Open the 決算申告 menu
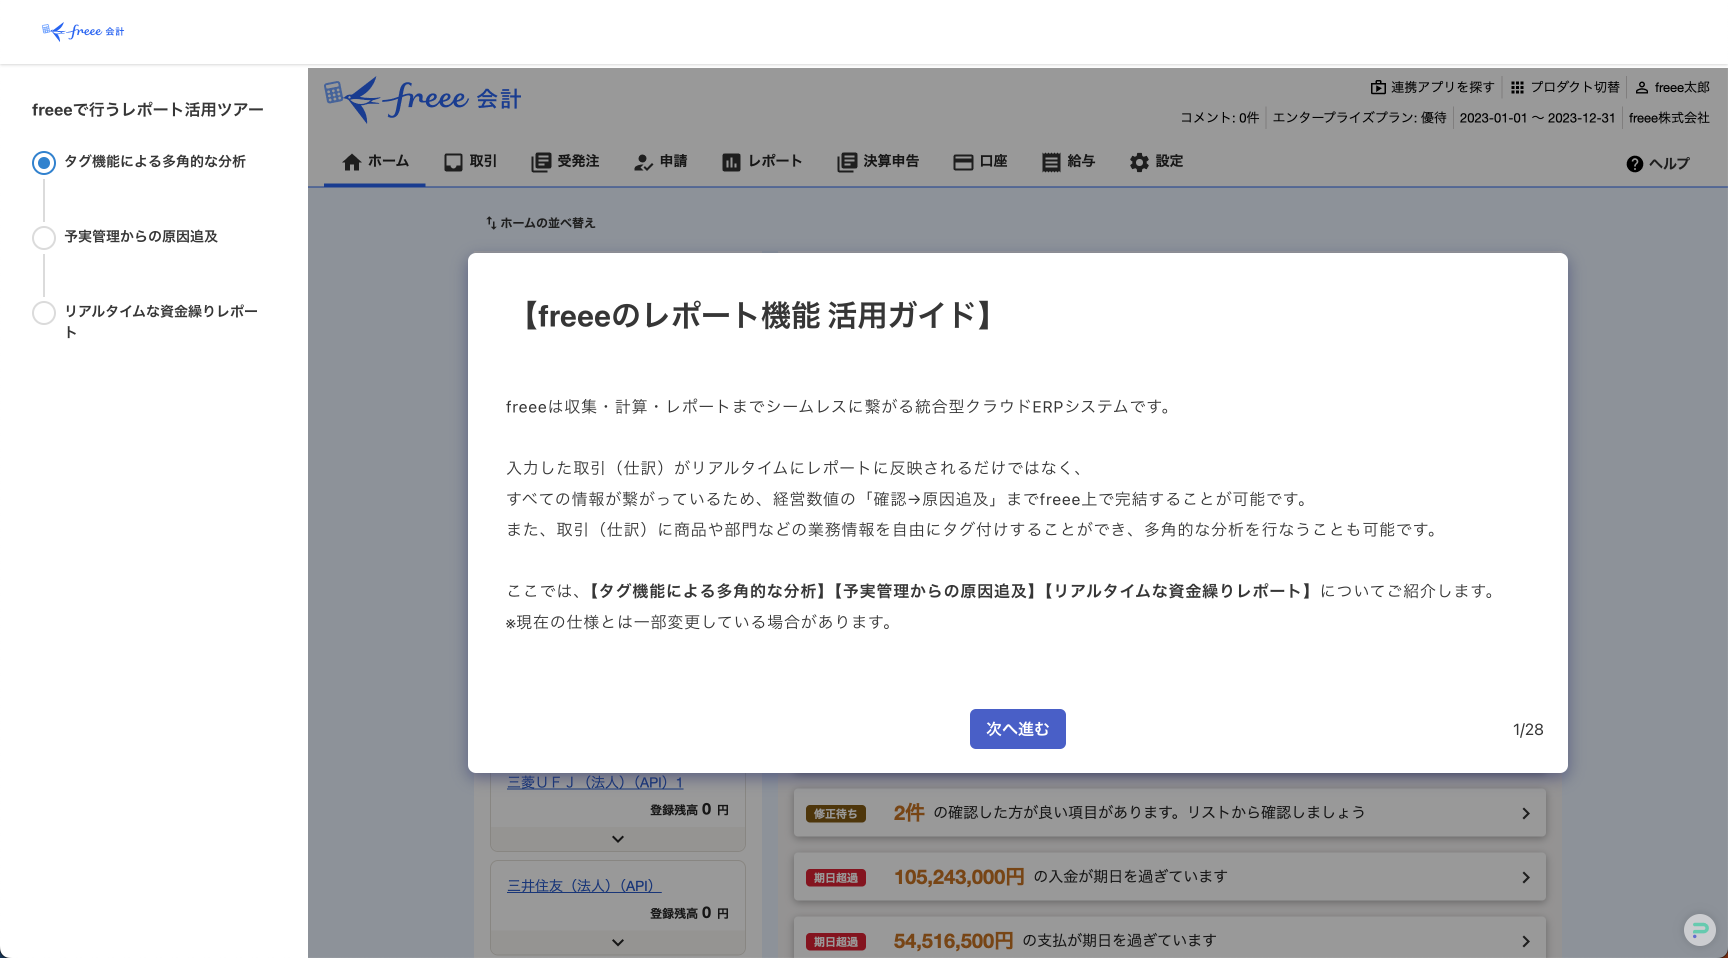Image resolution: width=1728 pixels, height=958 pixels. [878, 162]
